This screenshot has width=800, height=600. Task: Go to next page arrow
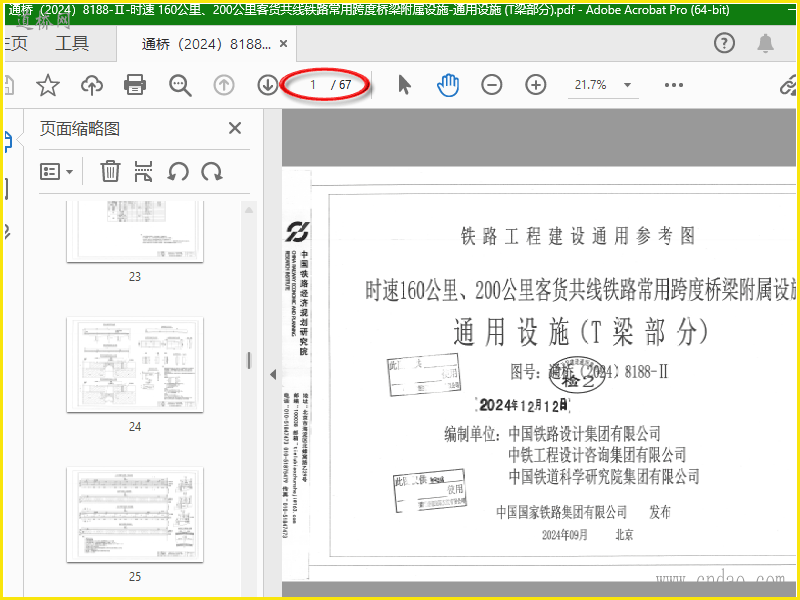(x=267, y=85)
